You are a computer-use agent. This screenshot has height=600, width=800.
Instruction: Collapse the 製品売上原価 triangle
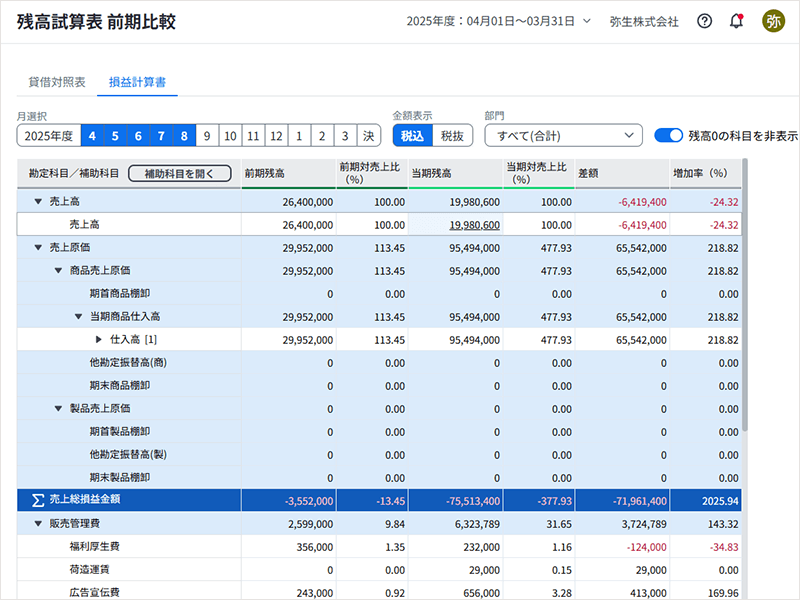(58, 408)
